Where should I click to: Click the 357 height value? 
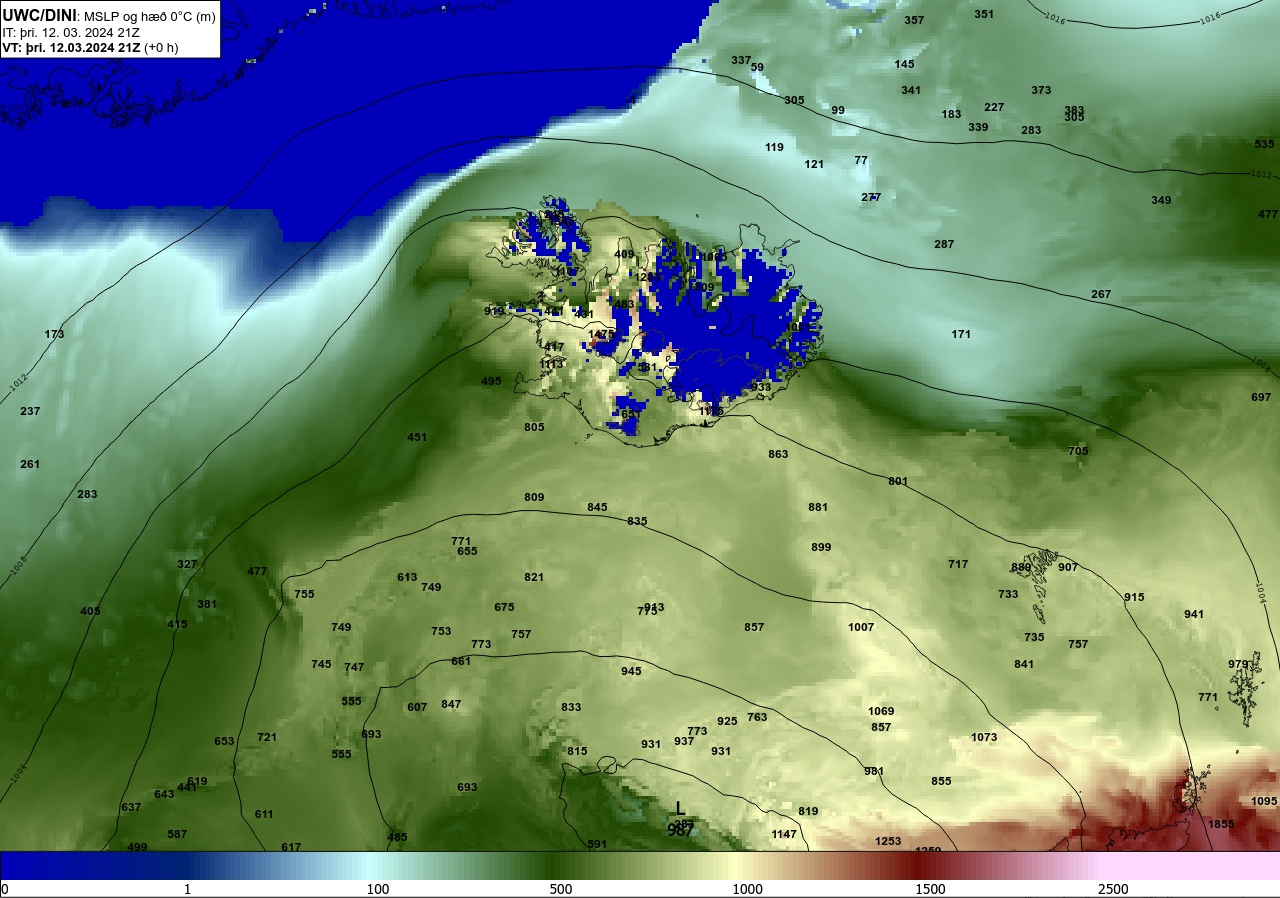(x=914, y=20)
